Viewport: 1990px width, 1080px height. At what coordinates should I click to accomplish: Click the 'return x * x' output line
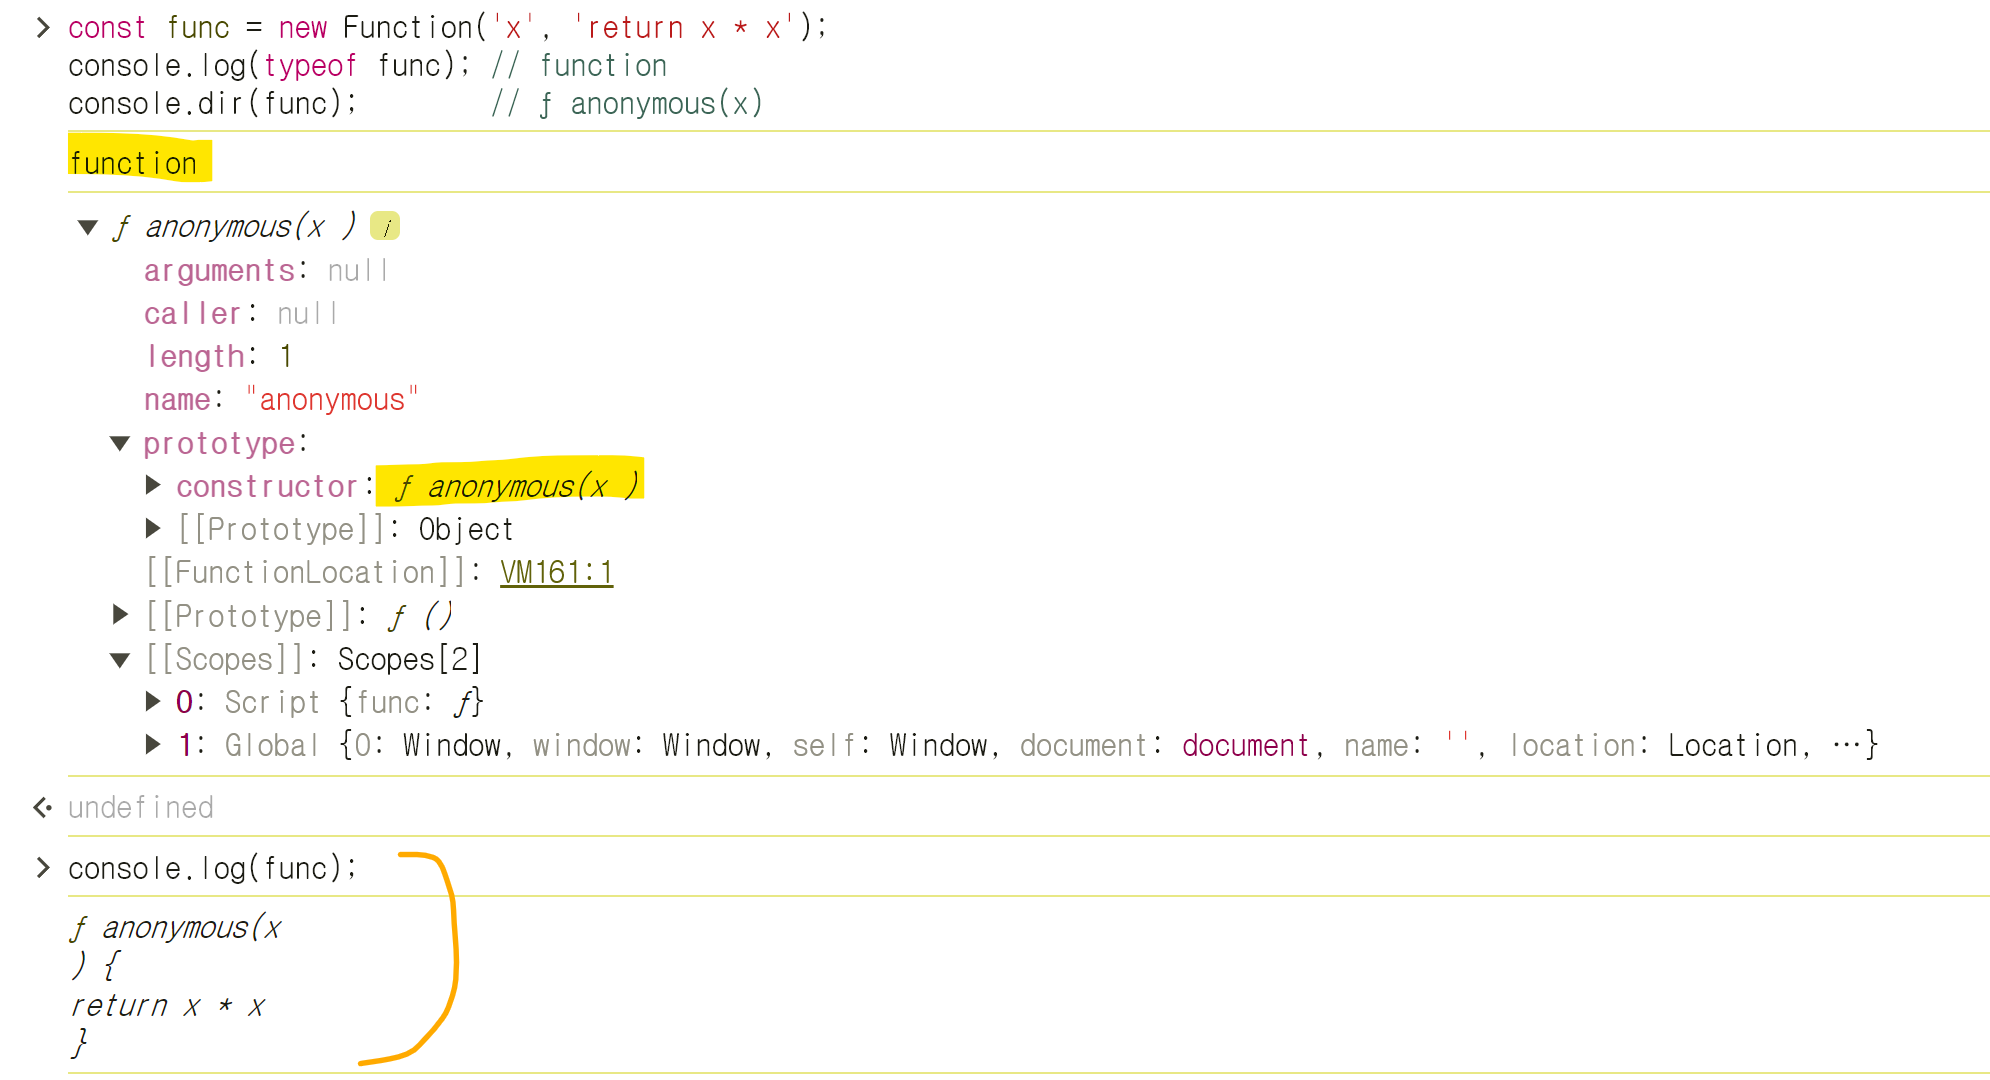pyautogui.click(x=167, y=1006)
